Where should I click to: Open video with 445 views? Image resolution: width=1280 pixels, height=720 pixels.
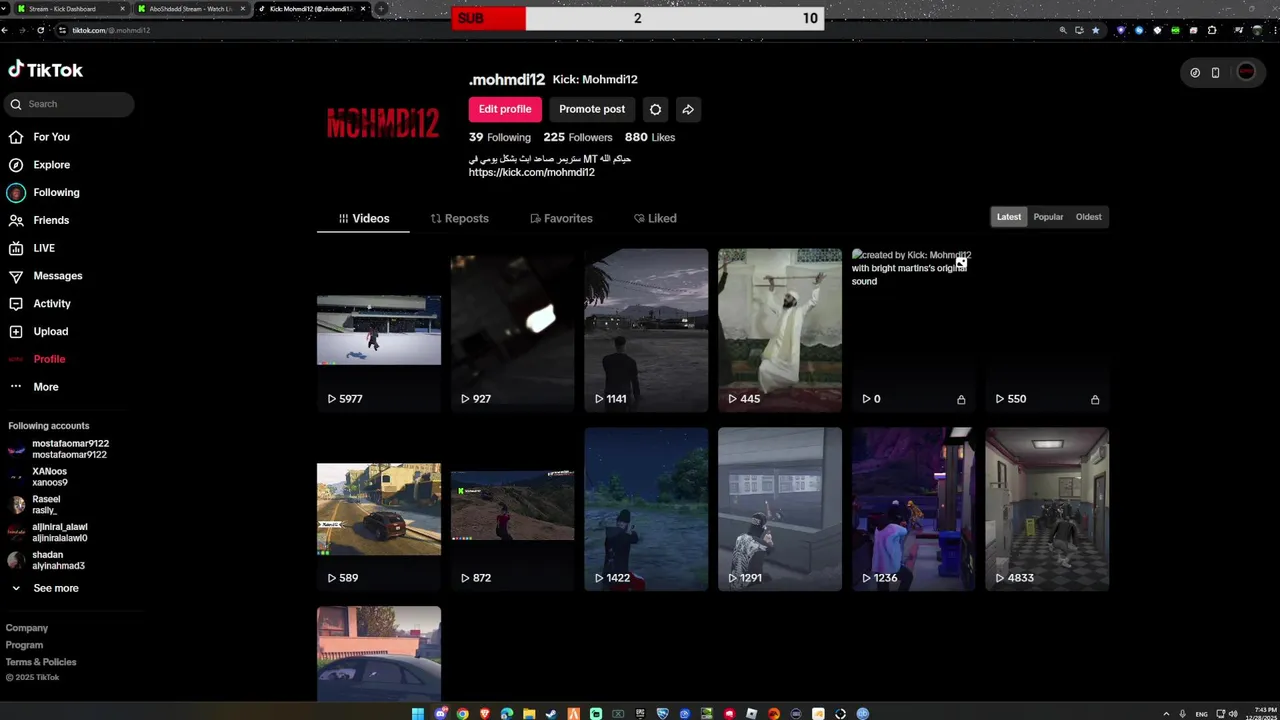(x=780, y=330)
